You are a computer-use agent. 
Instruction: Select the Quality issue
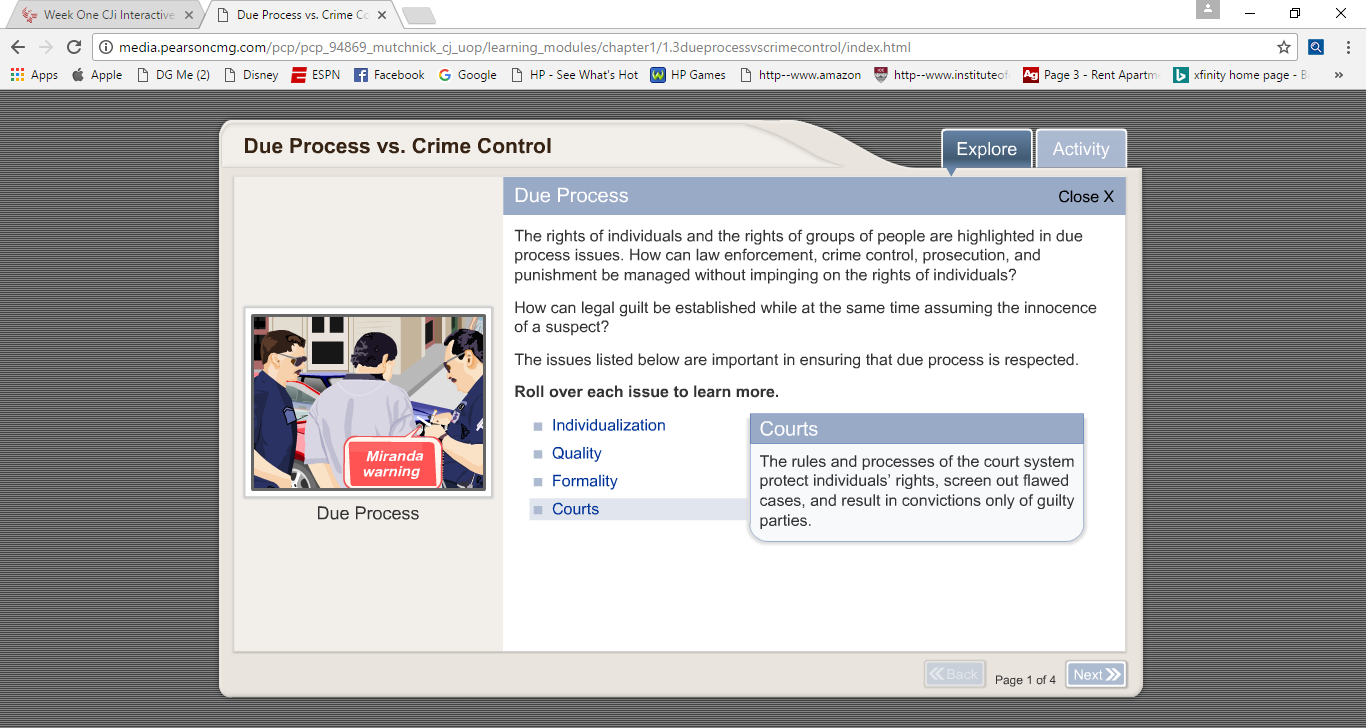tap(576, 453)
